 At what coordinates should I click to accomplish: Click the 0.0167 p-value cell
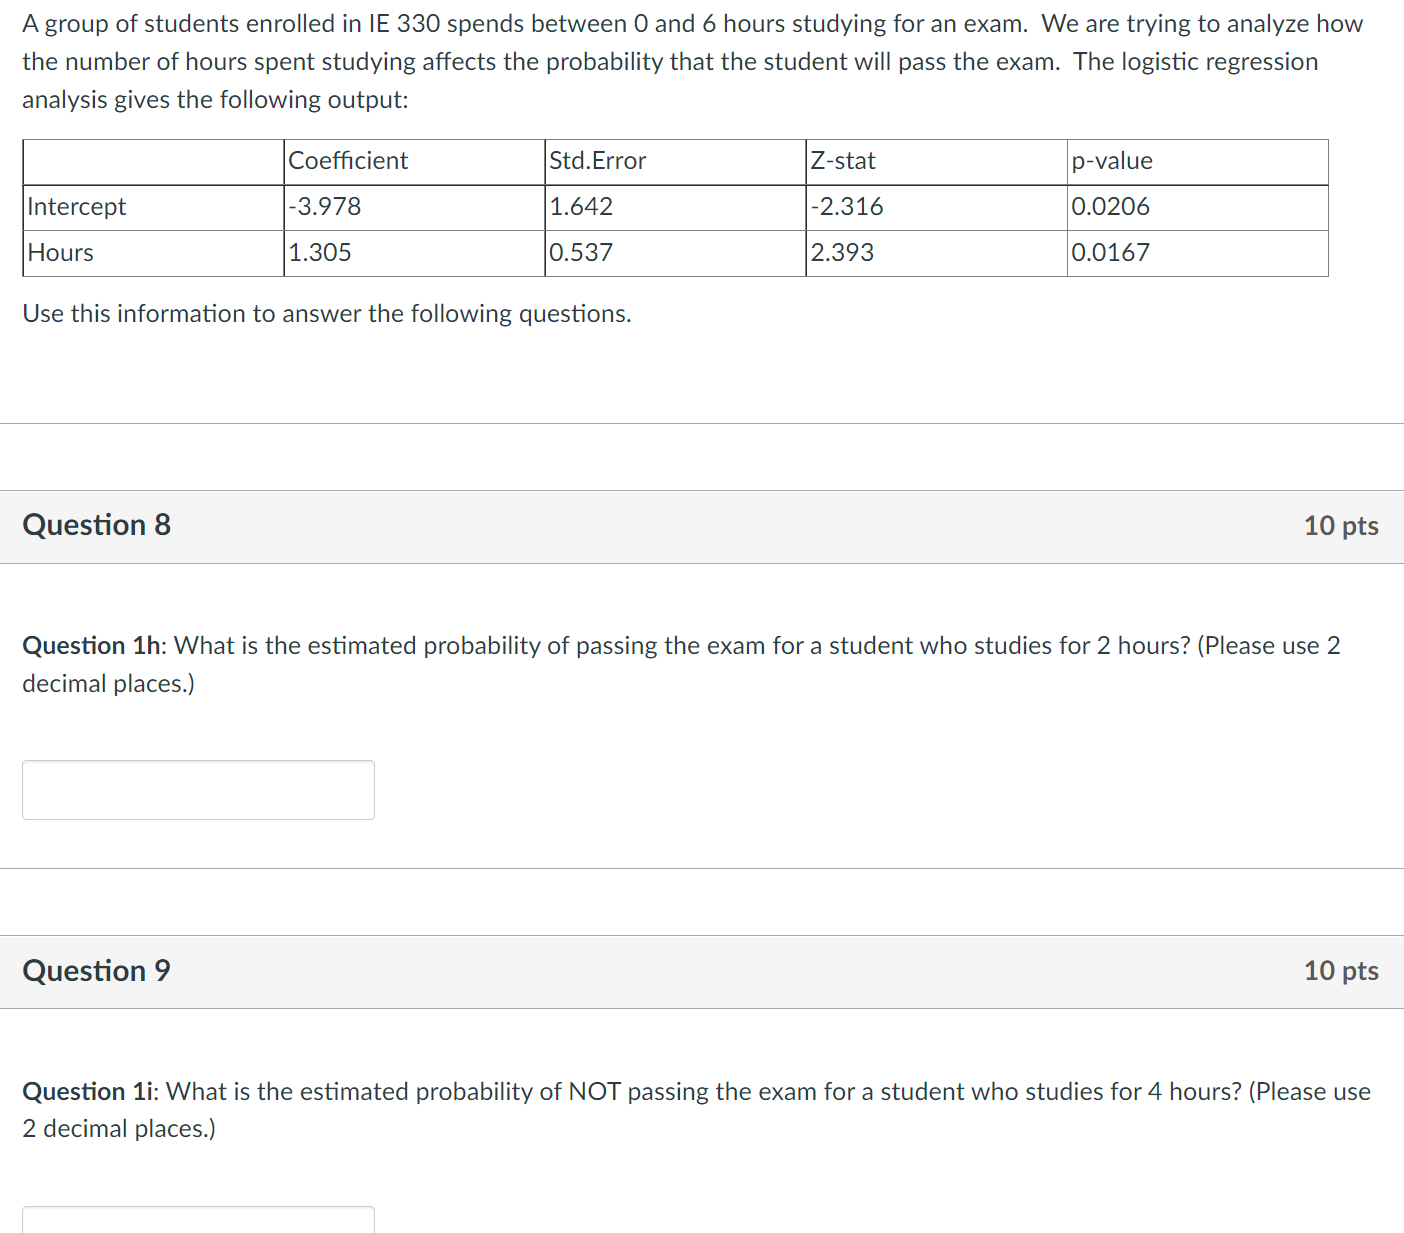tap(1109, 252)
